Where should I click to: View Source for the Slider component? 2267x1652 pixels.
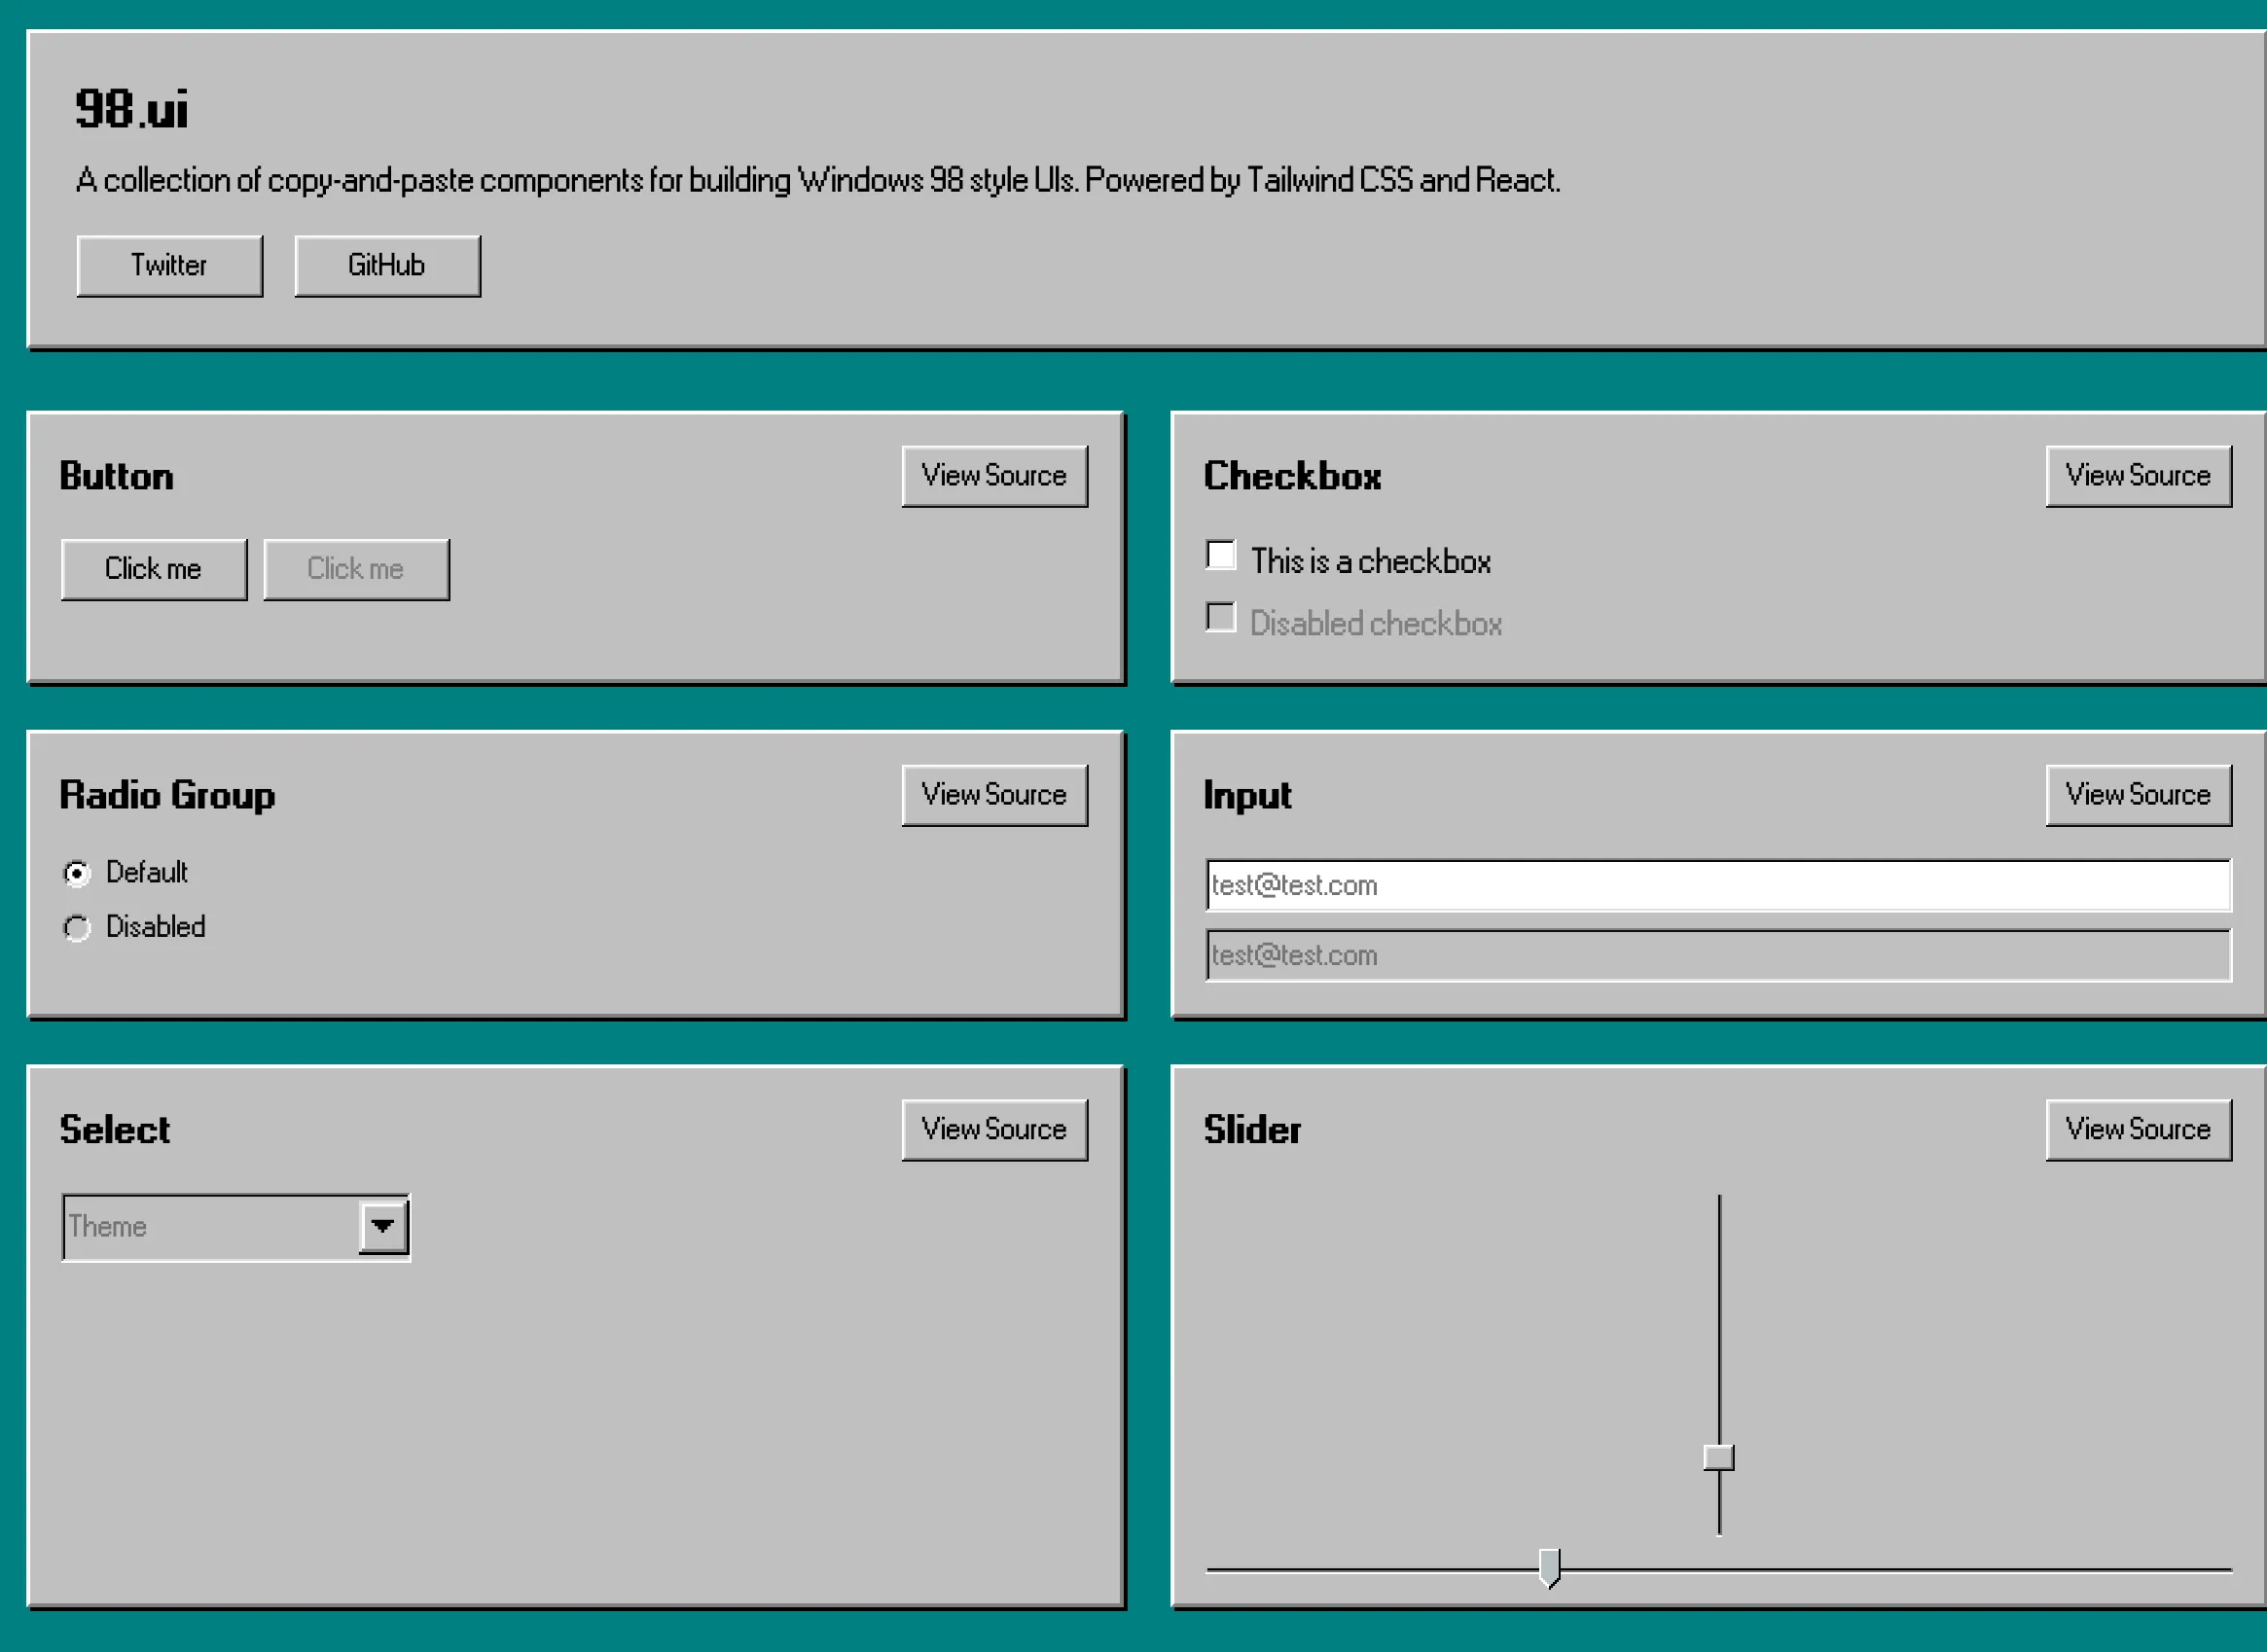2137,1130
